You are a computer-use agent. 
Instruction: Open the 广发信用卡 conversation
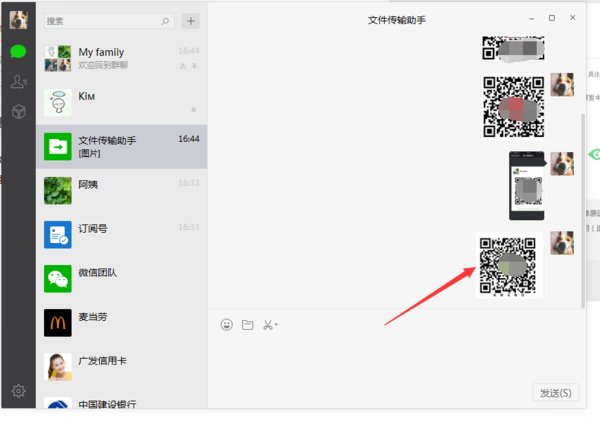[122, 366]
